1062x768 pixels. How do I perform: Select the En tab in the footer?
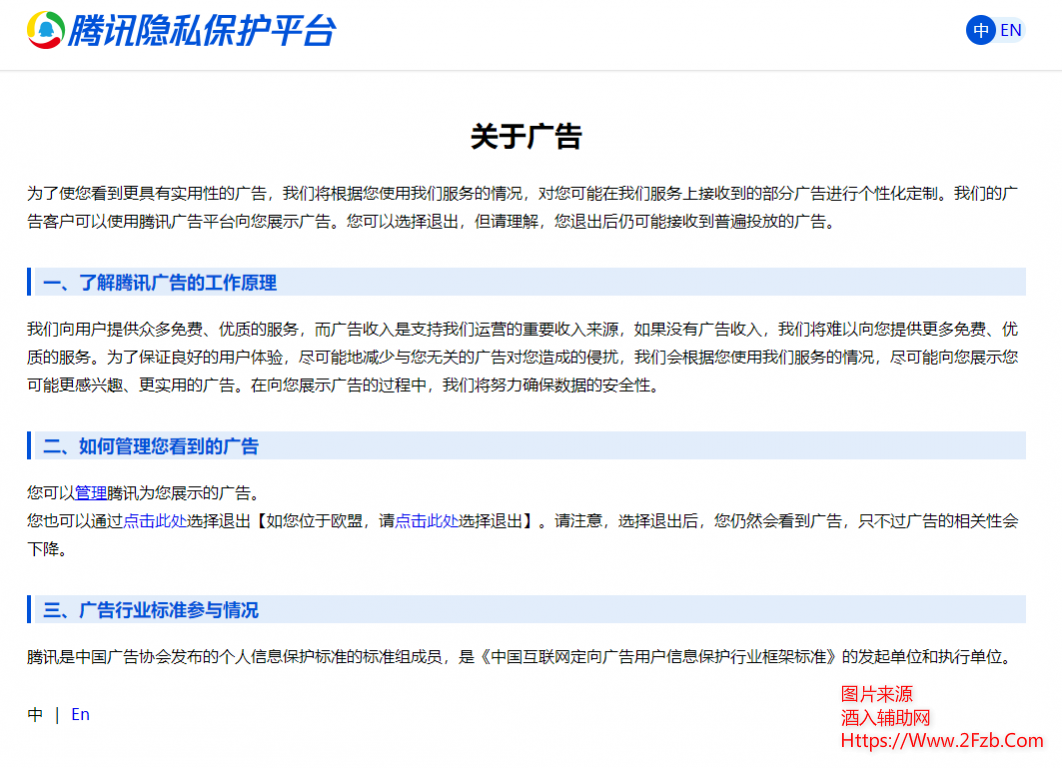coord(80,714)
